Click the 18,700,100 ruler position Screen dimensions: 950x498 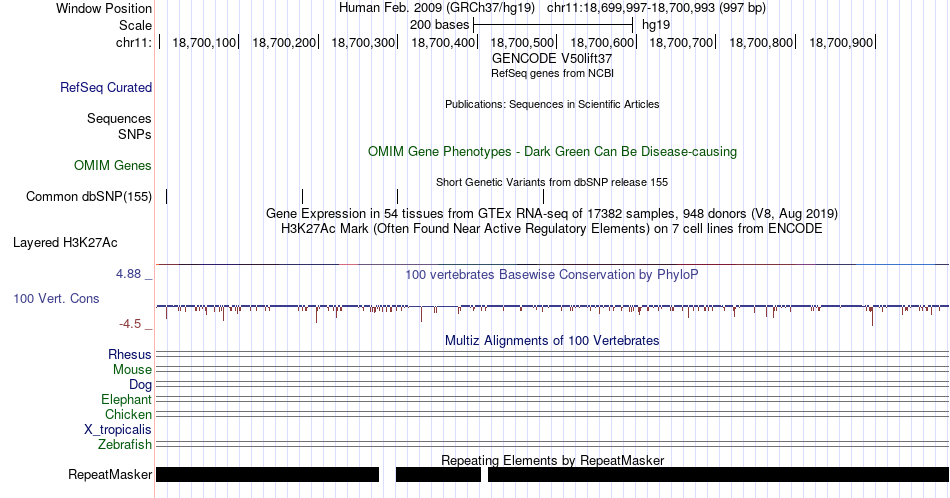pyautogui.click(x=204, y=42)
